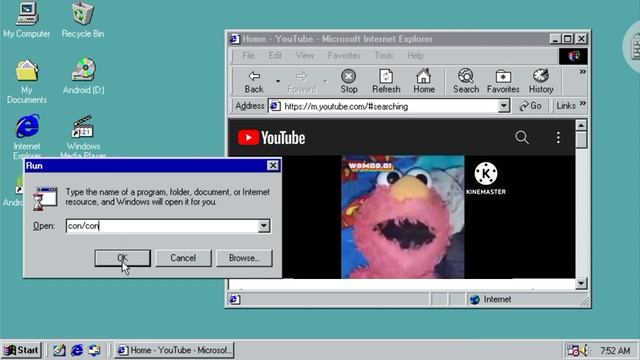Confirm Run dialog with OK
Screen dimensions: 640x360
(x=122, y=258)
